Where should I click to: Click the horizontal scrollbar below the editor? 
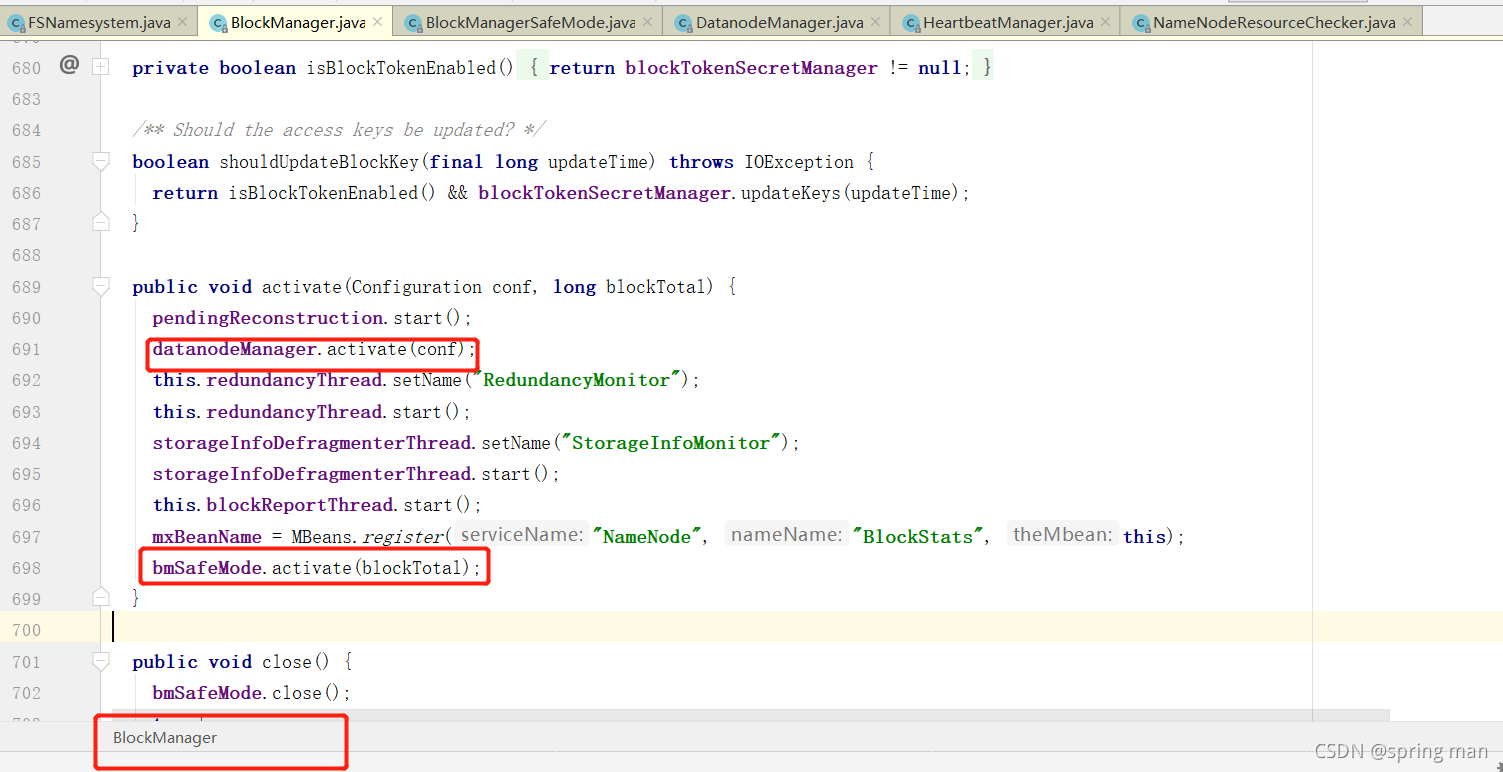click(750, 716)
